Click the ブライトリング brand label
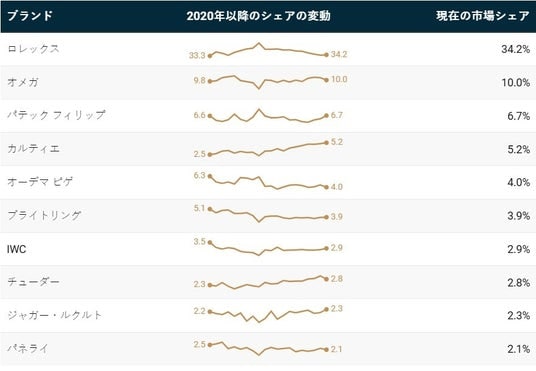Screen dimensions: 536x371 pos(44,215)
